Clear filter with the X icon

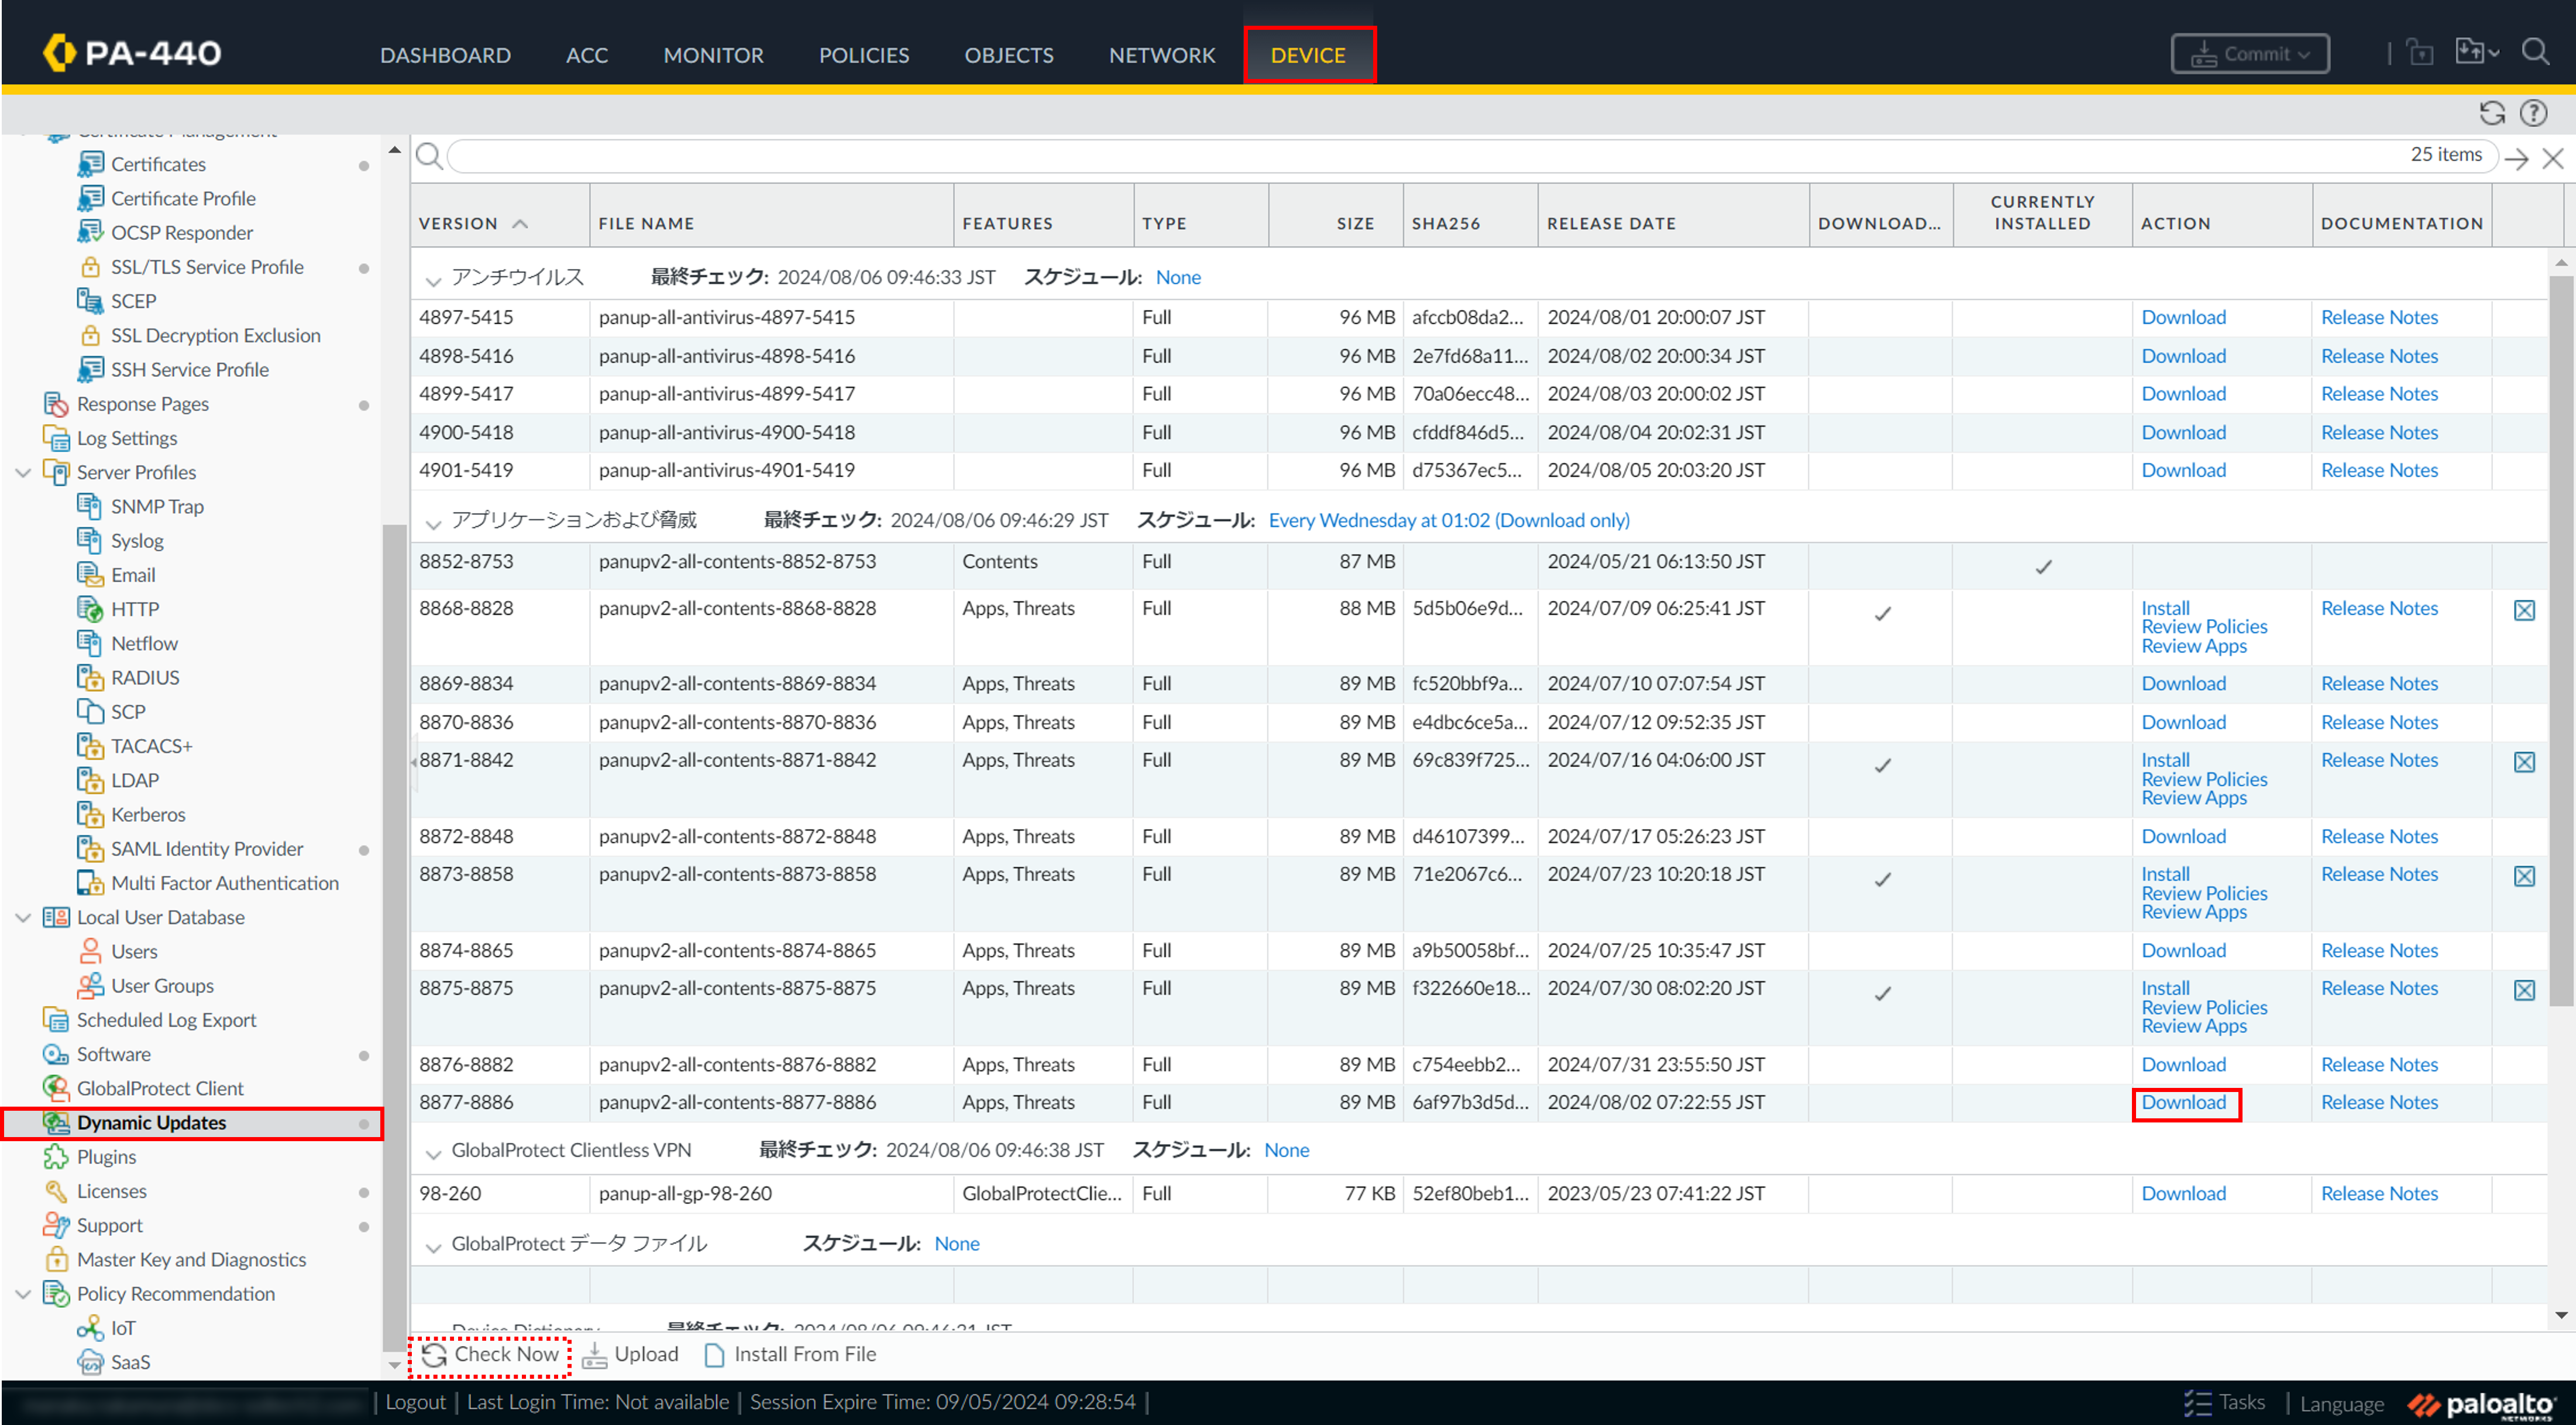(2552, 158)
